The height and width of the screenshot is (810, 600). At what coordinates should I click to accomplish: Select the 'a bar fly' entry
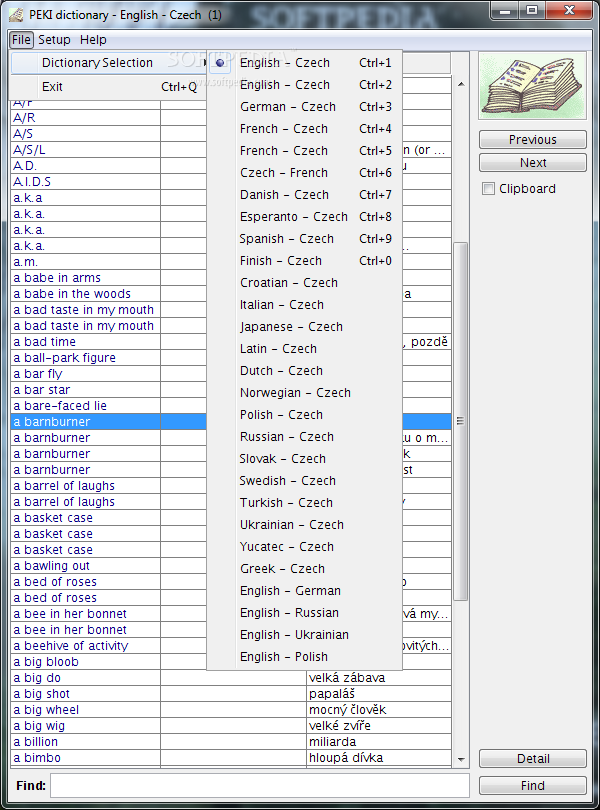tap(86, 374)
